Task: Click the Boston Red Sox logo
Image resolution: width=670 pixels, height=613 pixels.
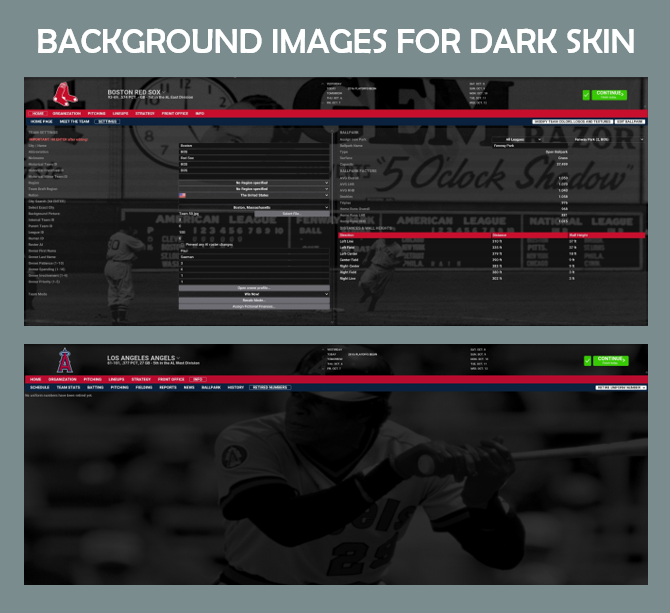Action: pos(65,94)
